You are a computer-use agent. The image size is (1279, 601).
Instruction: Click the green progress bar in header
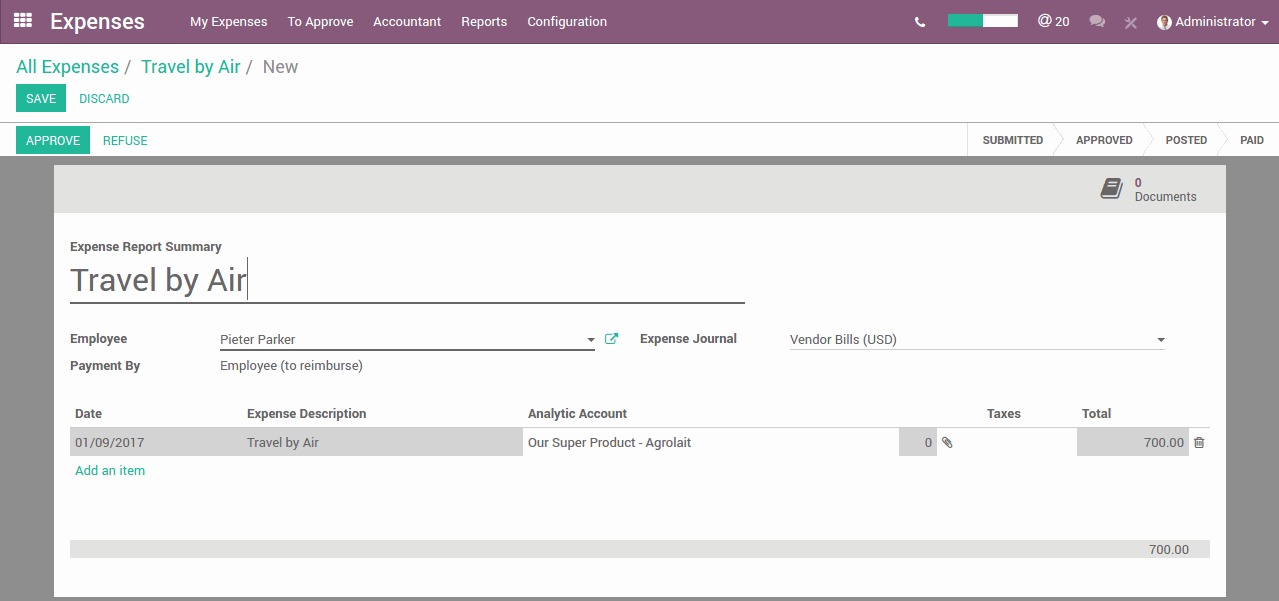point(982,20)
